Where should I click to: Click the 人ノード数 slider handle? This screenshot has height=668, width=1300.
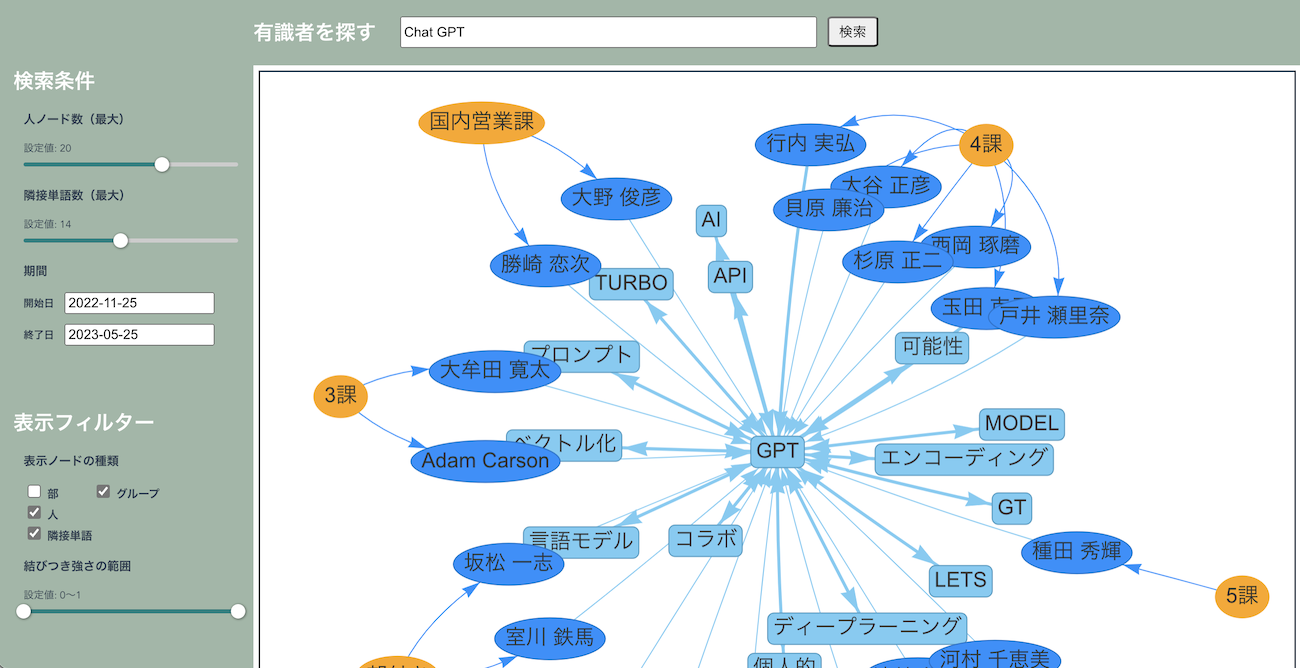162,165
